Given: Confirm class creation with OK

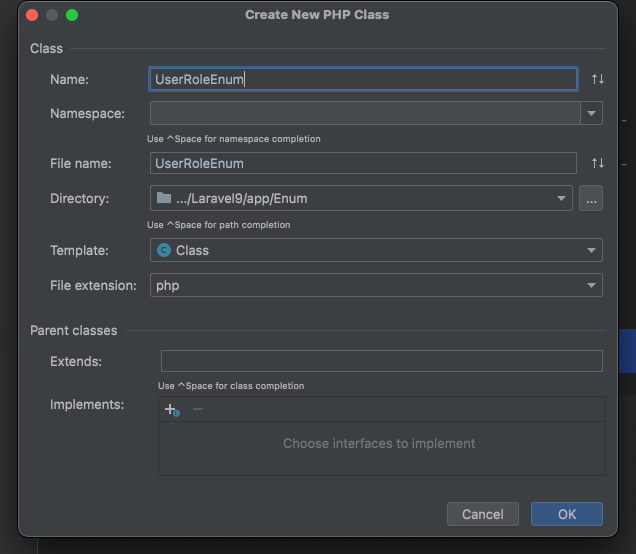Looking at the screenshot, I should point(567,514).
